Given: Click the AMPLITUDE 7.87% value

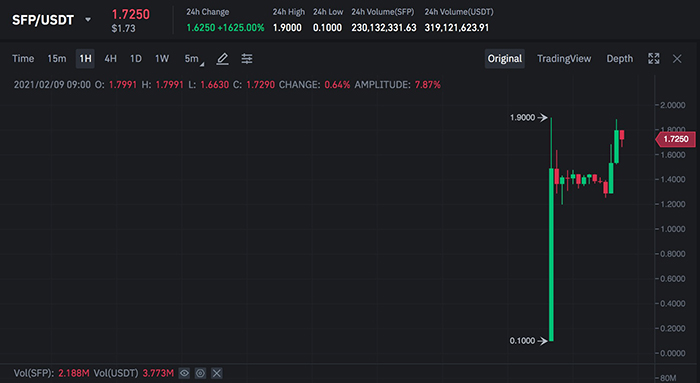Looking at the screenshot, I should (x=428, y=85).
